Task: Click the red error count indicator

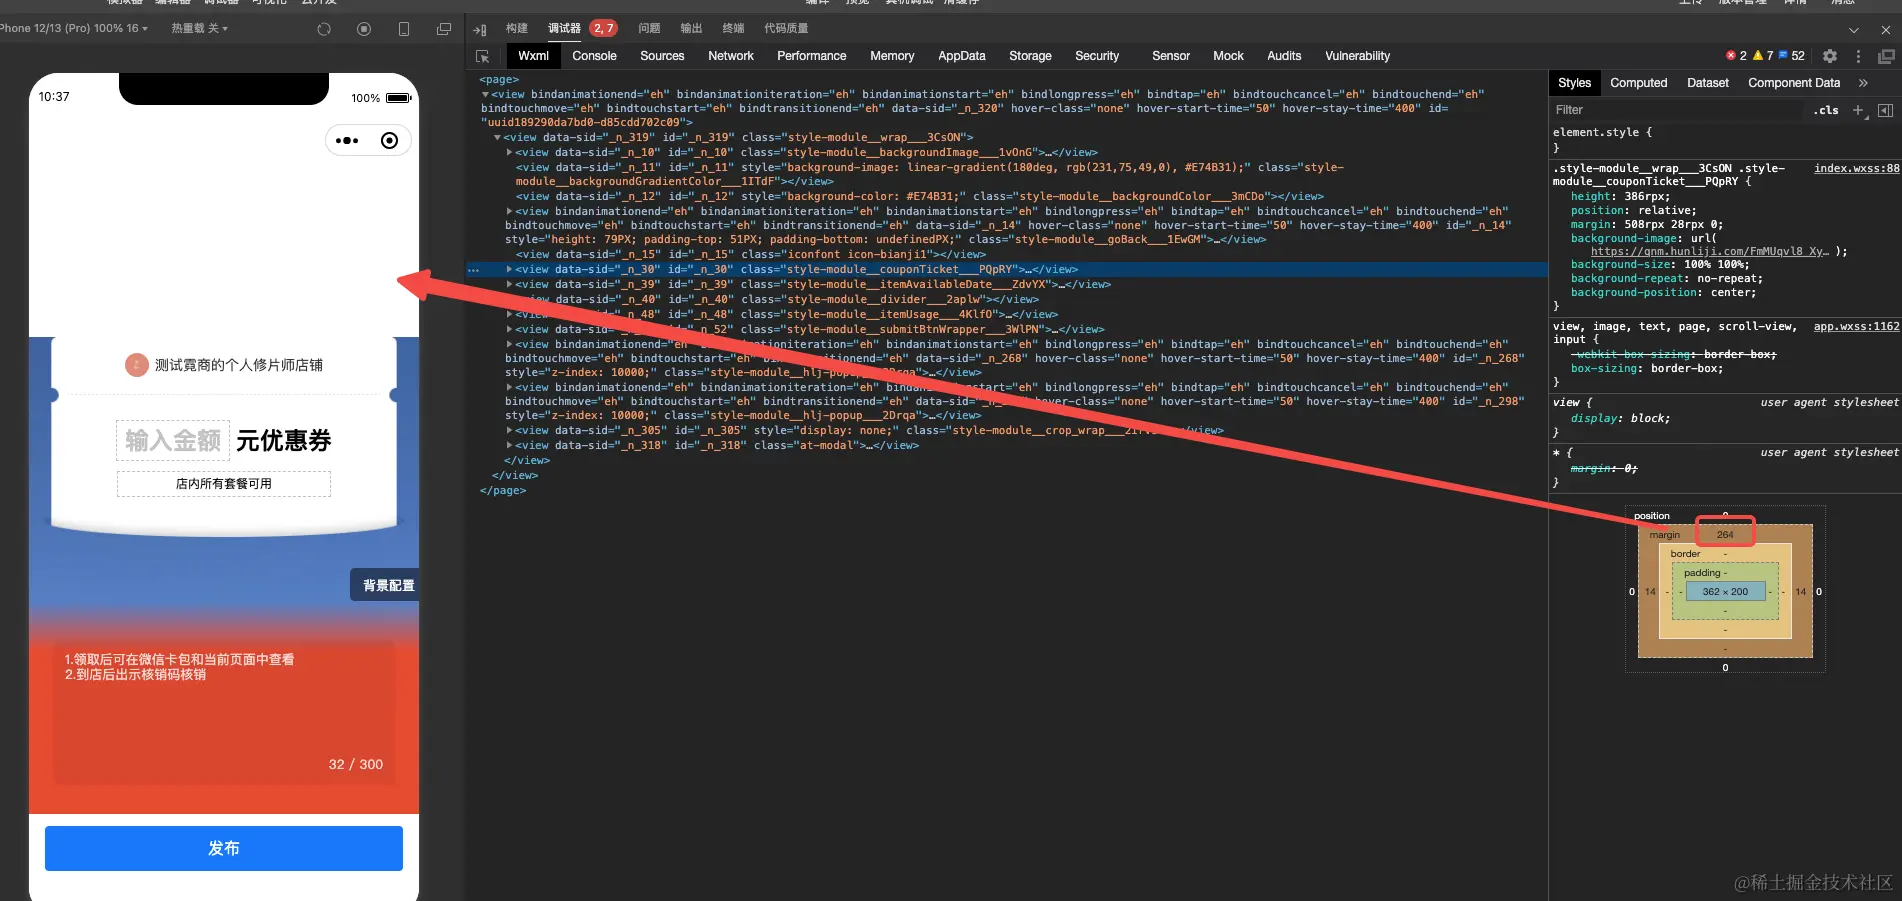Action: tap(1737, 56)
